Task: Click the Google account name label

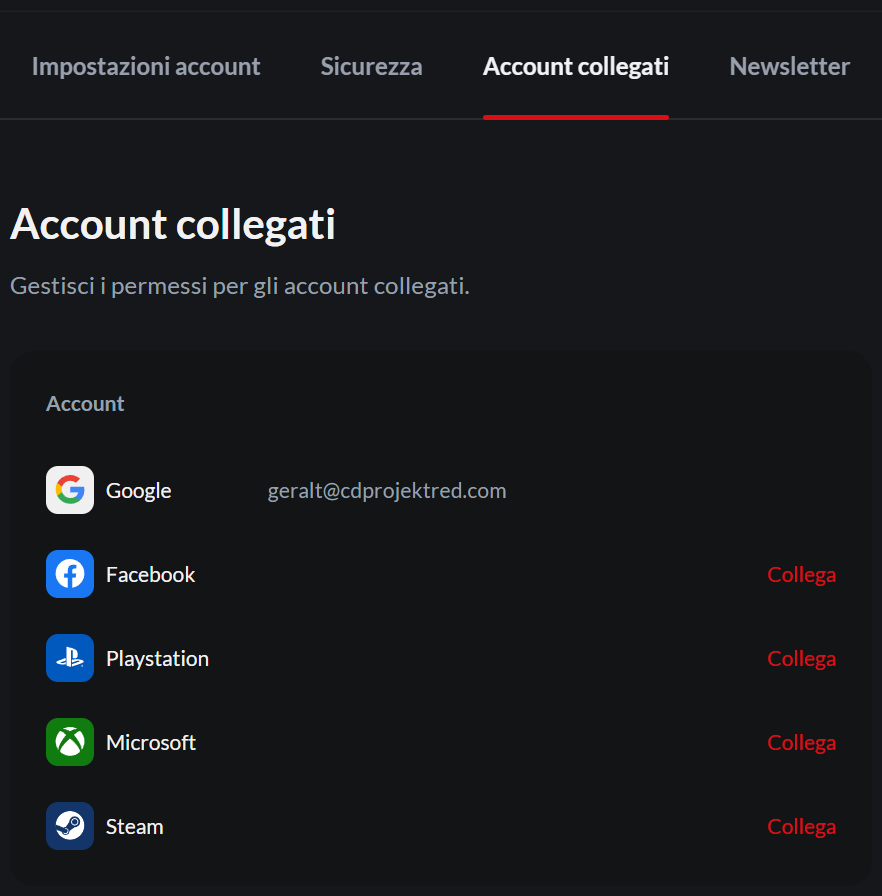Action: (139, 491)
